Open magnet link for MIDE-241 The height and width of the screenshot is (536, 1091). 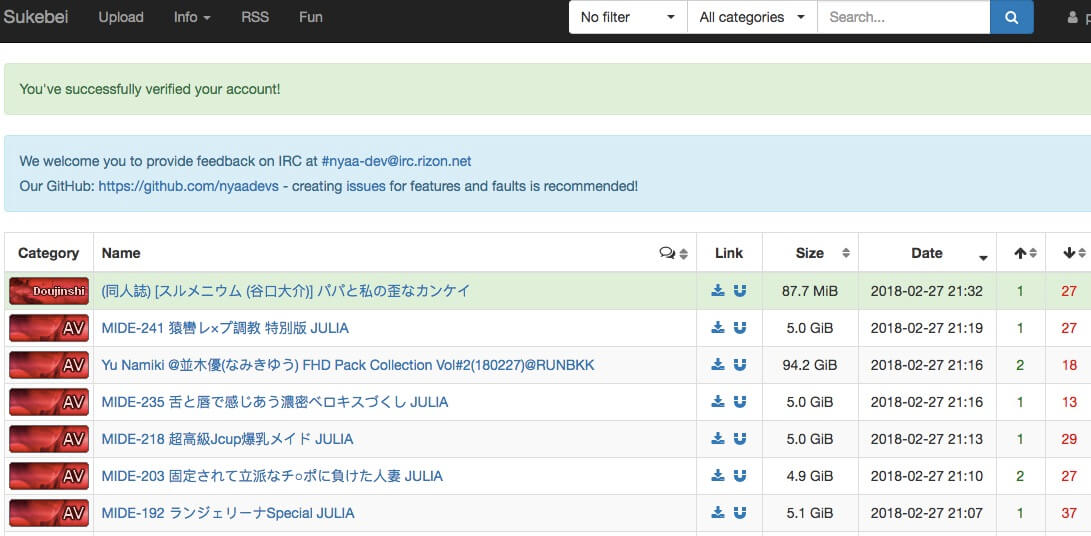(740, 328)
